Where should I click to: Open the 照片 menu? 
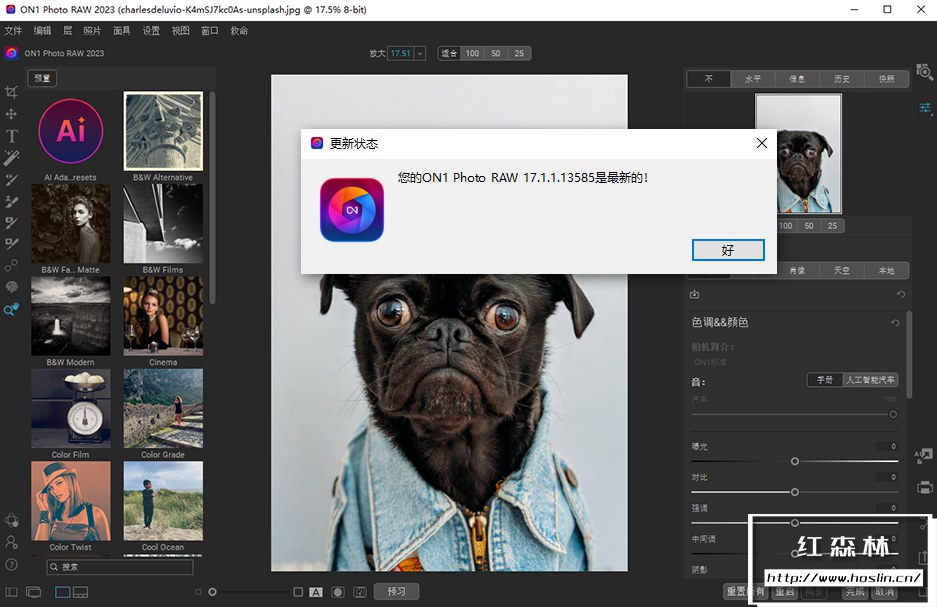92,30
